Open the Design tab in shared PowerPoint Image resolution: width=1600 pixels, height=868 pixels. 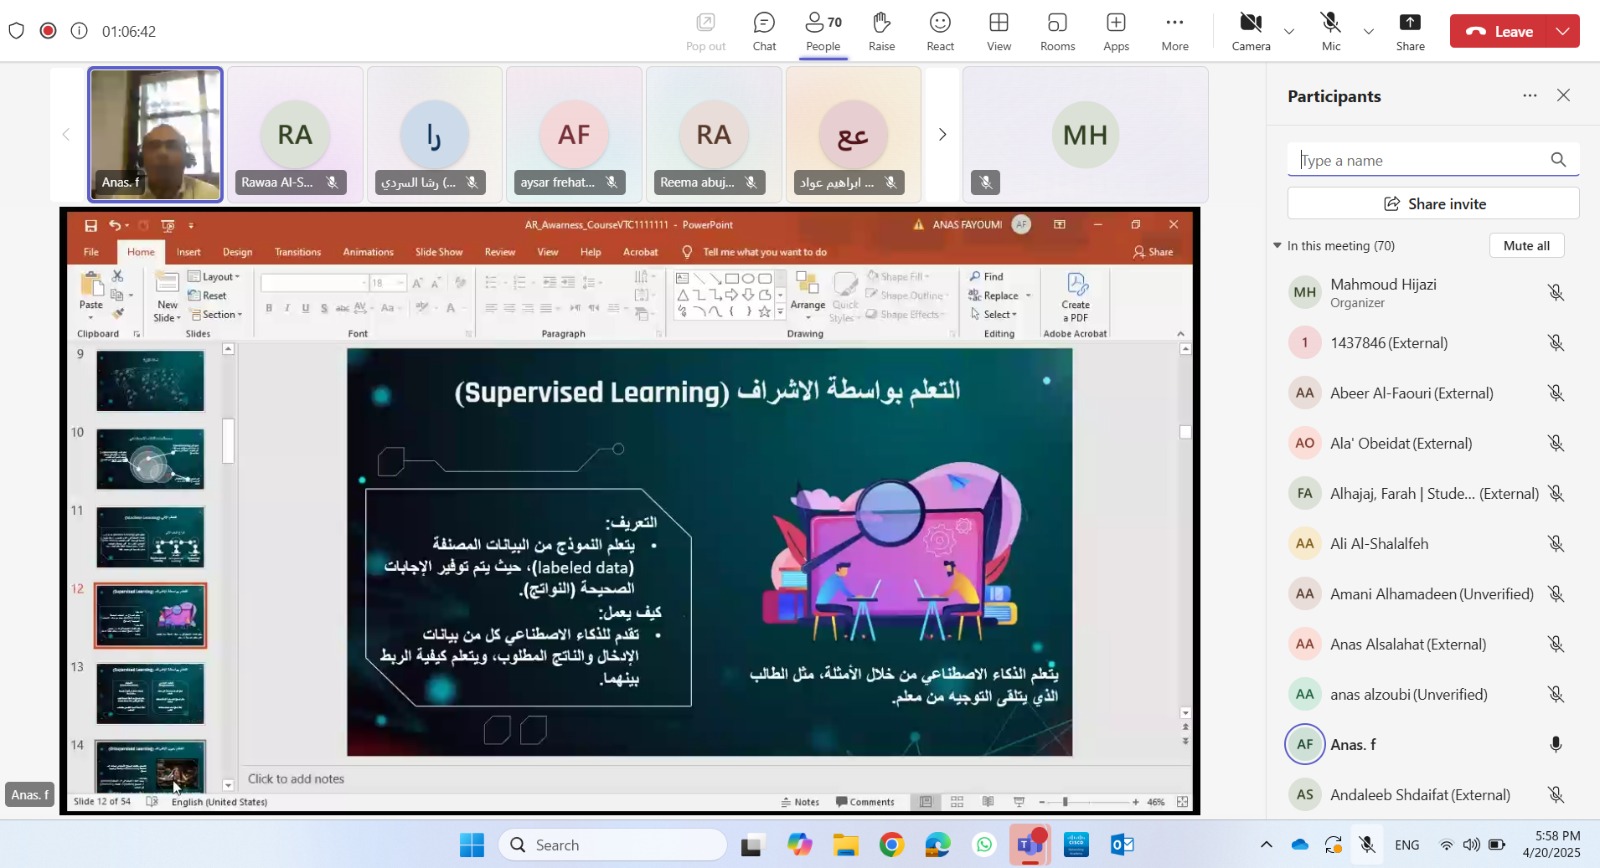pyautogui.click(x=237, y=252)
